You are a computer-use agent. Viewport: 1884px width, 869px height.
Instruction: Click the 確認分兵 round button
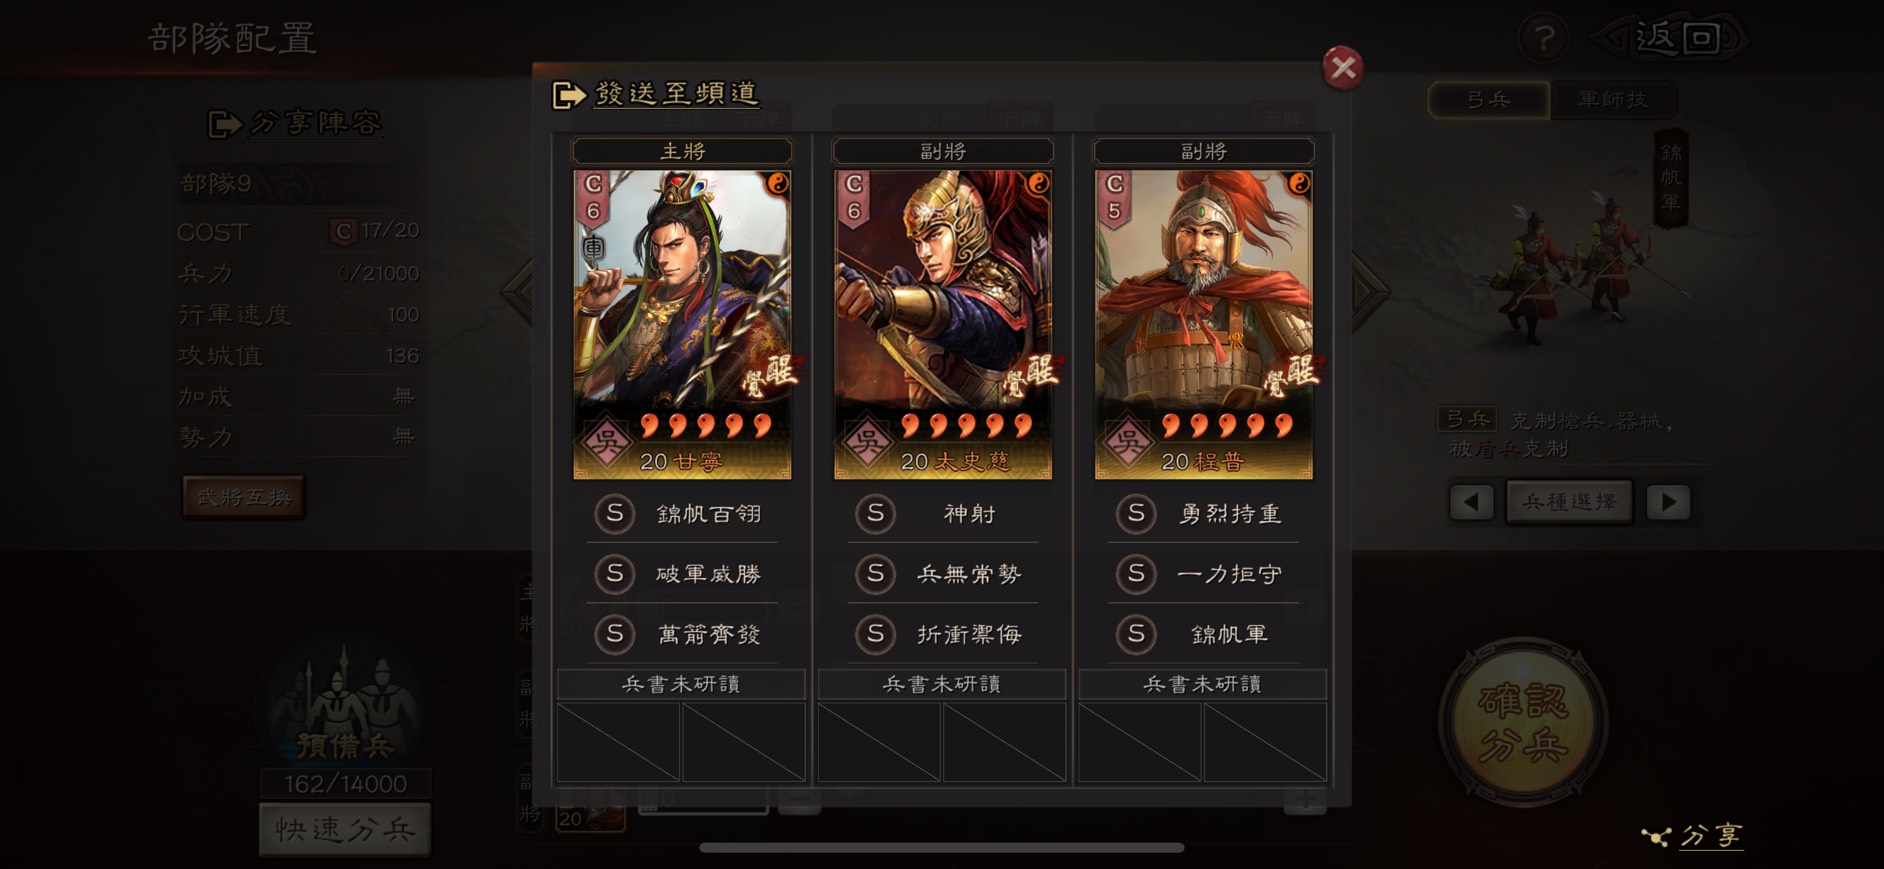tap(1523, 722)
